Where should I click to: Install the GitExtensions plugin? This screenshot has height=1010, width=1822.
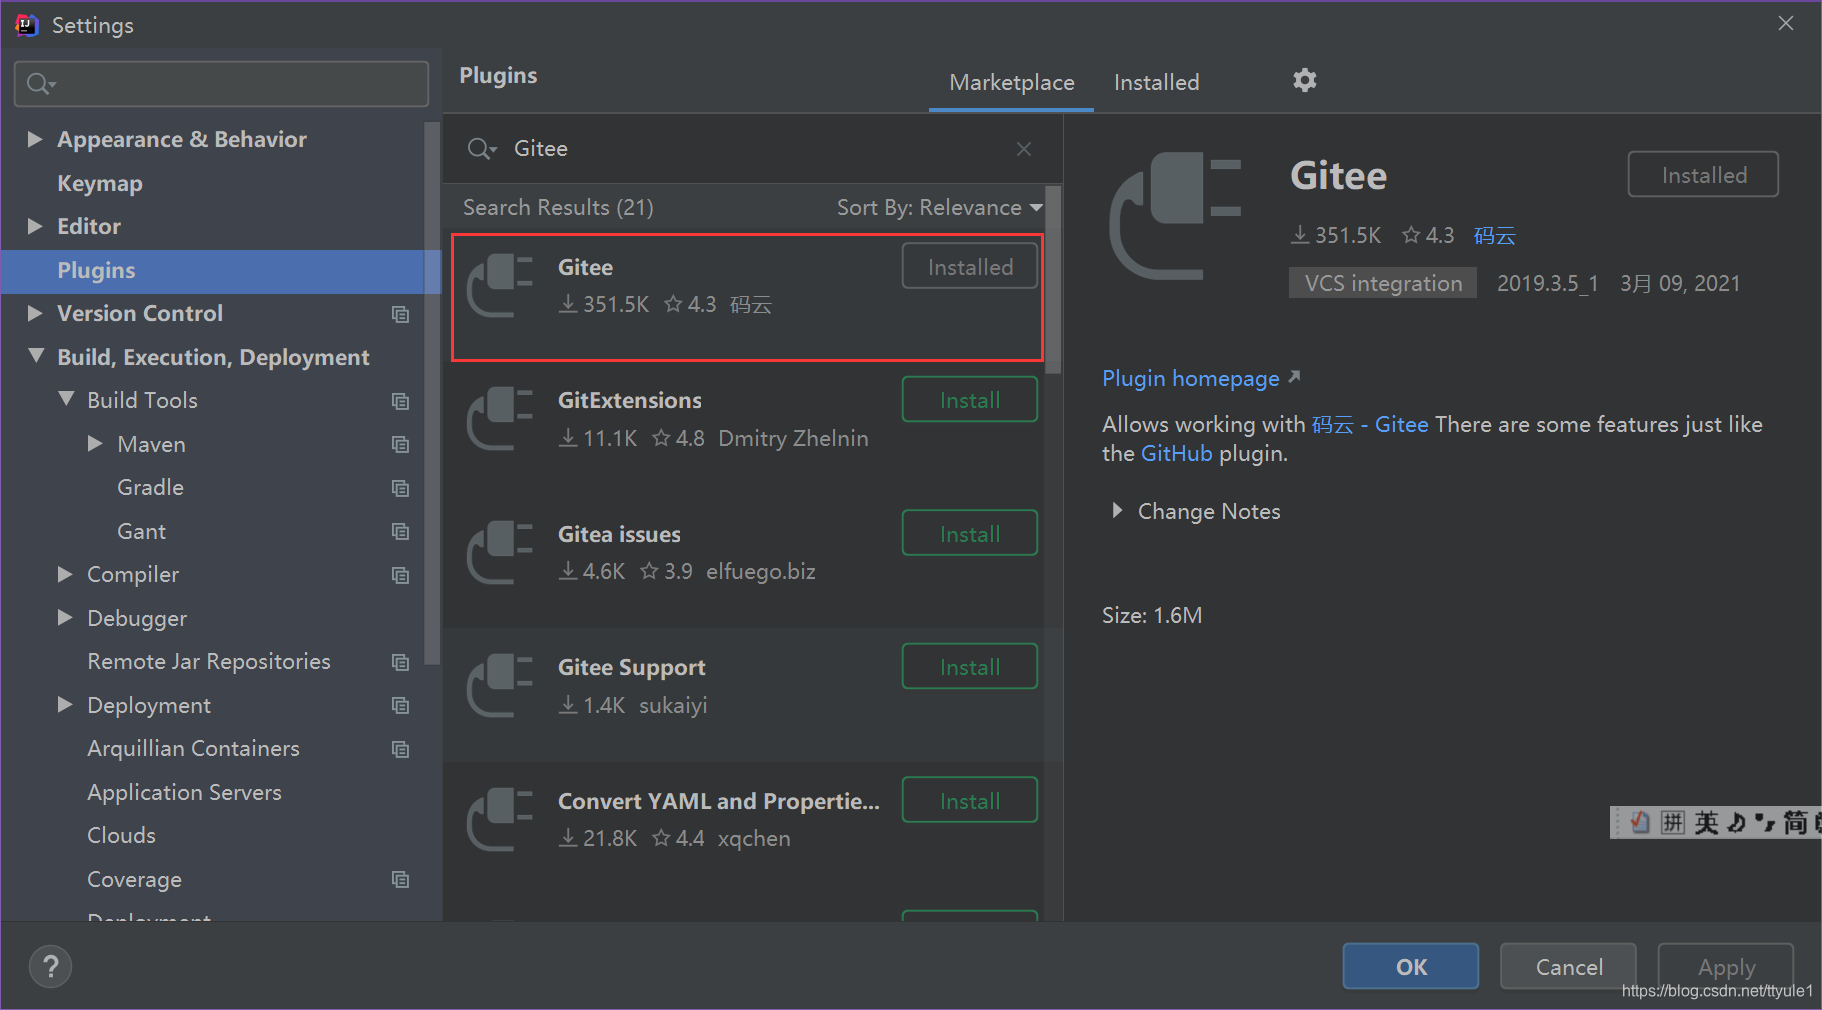970,400
